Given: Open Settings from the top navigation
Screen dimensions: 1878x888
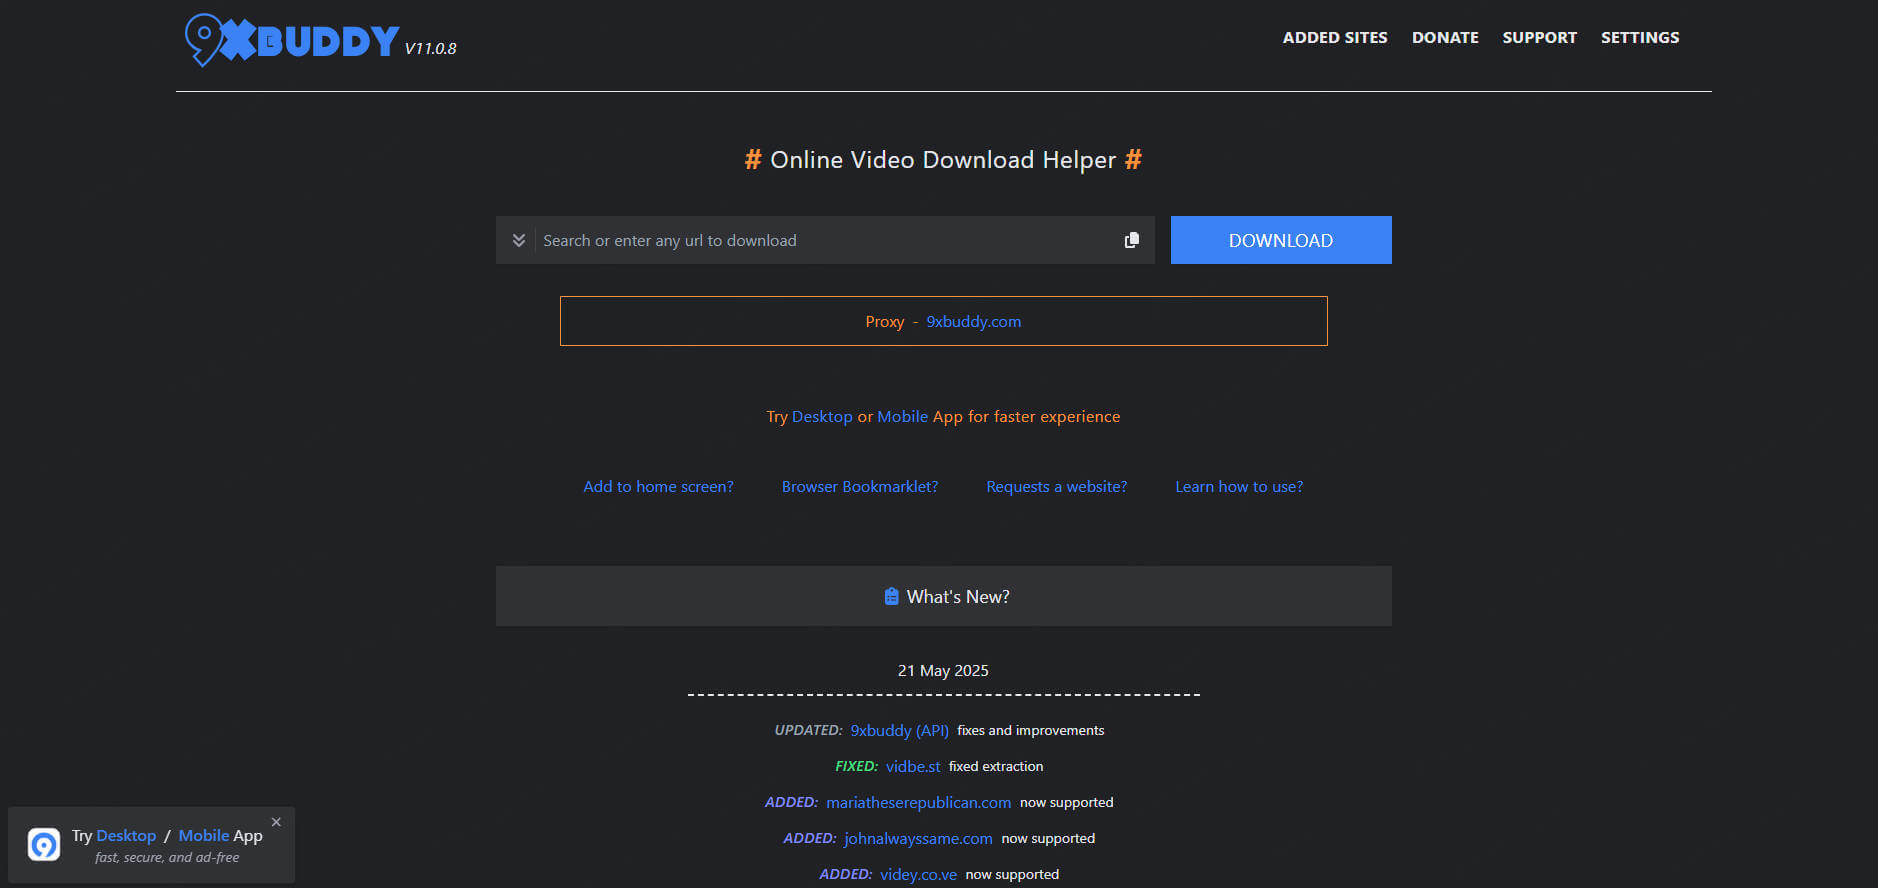Looking at the screenshot, I should (x=1639, y=38).
